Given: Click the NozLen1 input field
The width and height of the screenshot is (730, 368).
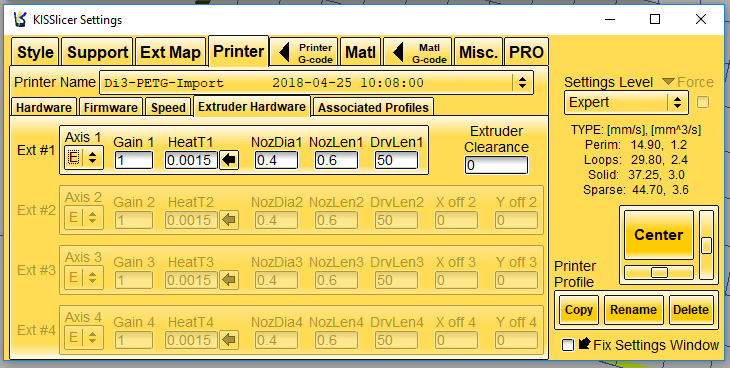Looking at the screenshot, I should 337,160.
